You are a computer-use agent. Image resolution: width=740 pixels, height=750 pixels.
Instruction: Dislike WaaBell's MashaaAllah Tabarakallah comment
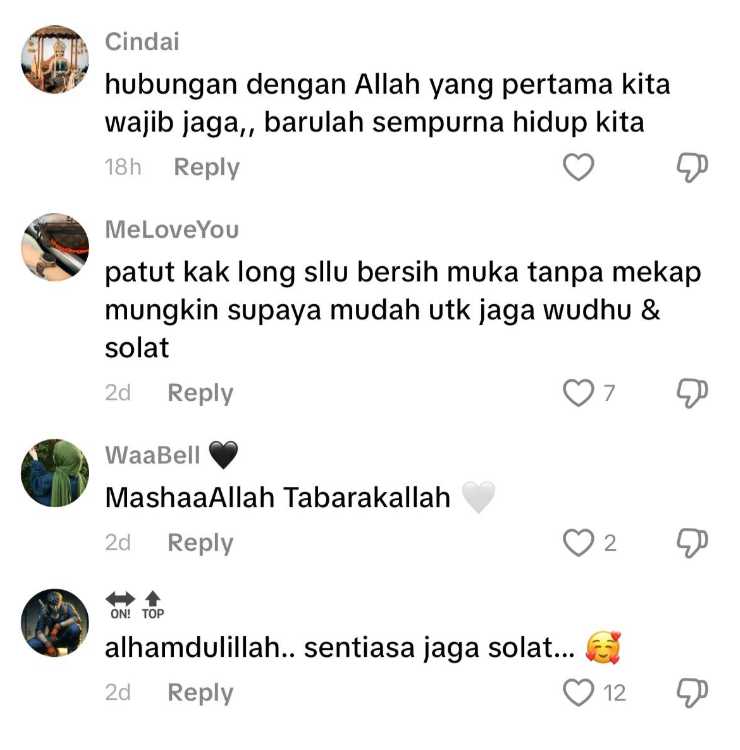692,543
